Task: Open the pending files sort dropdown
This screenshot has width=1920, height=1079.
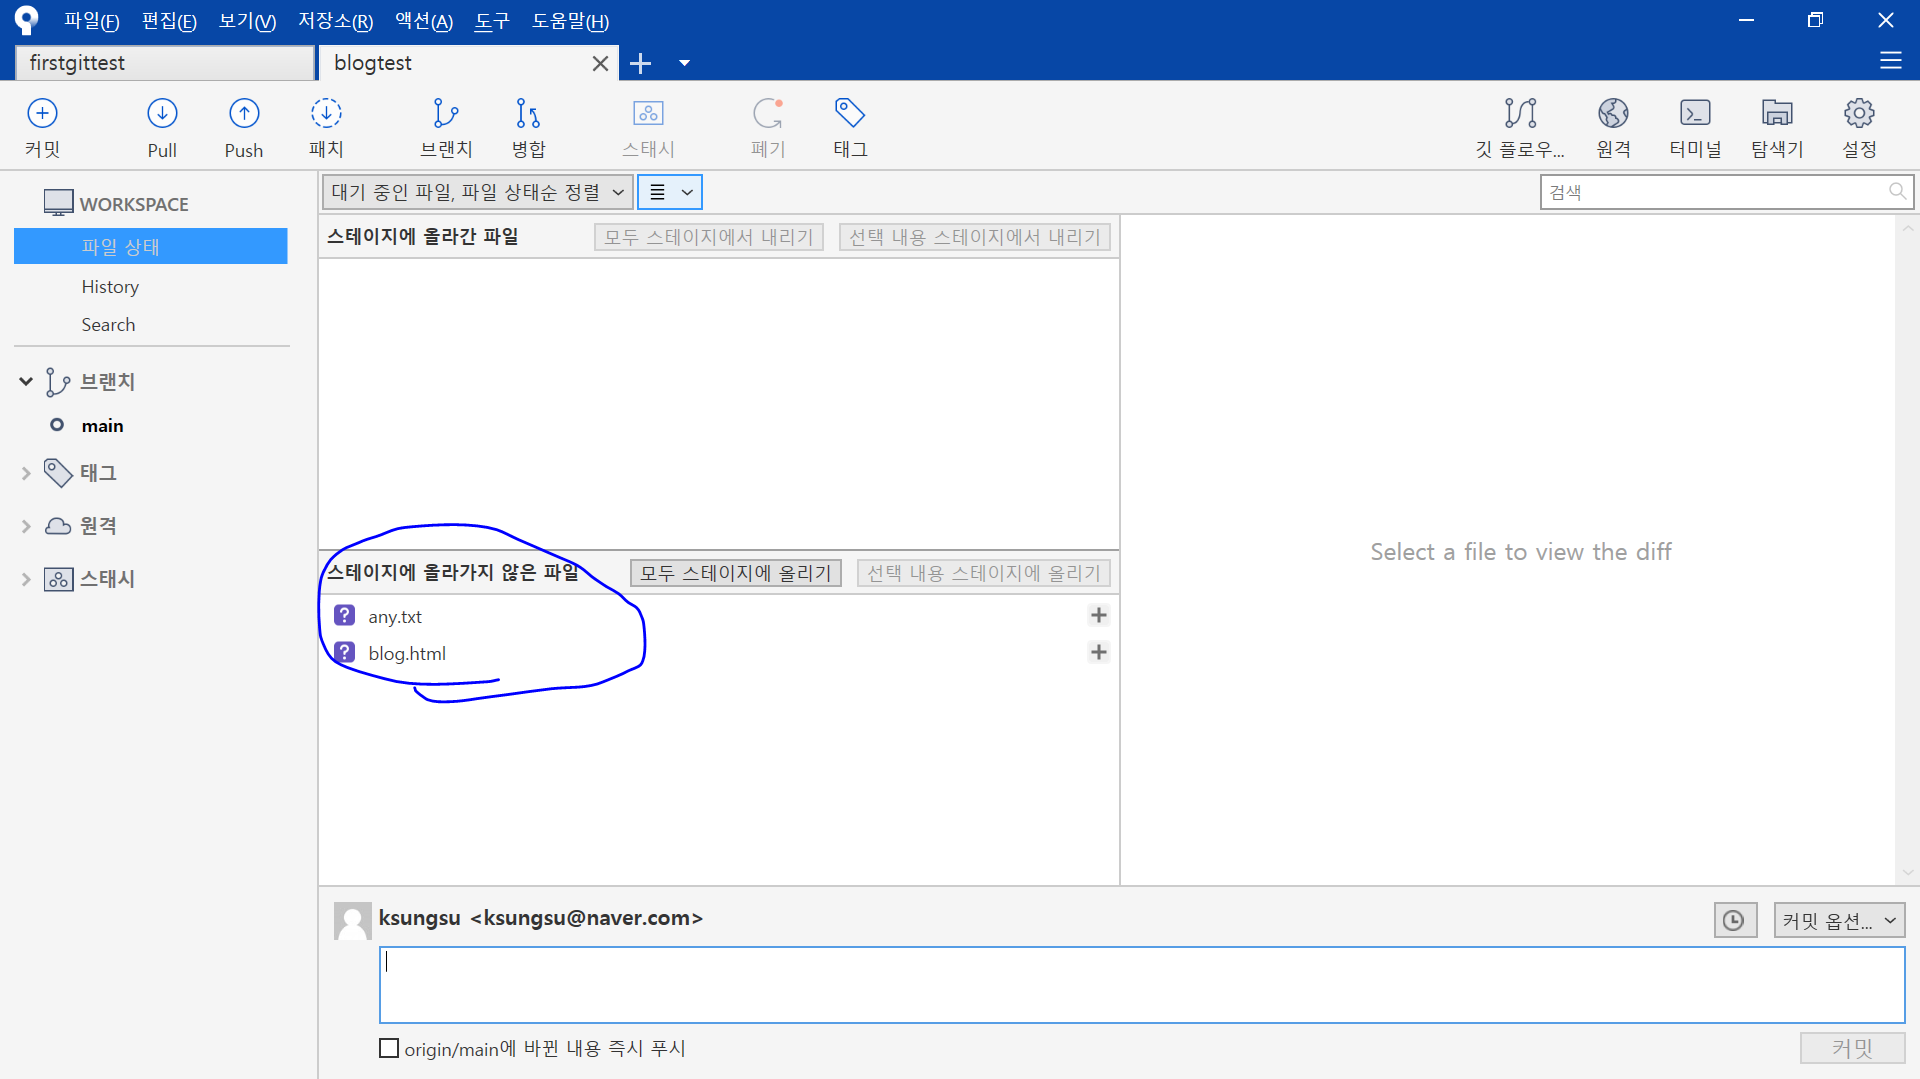Action: click(x=477, y=192)
